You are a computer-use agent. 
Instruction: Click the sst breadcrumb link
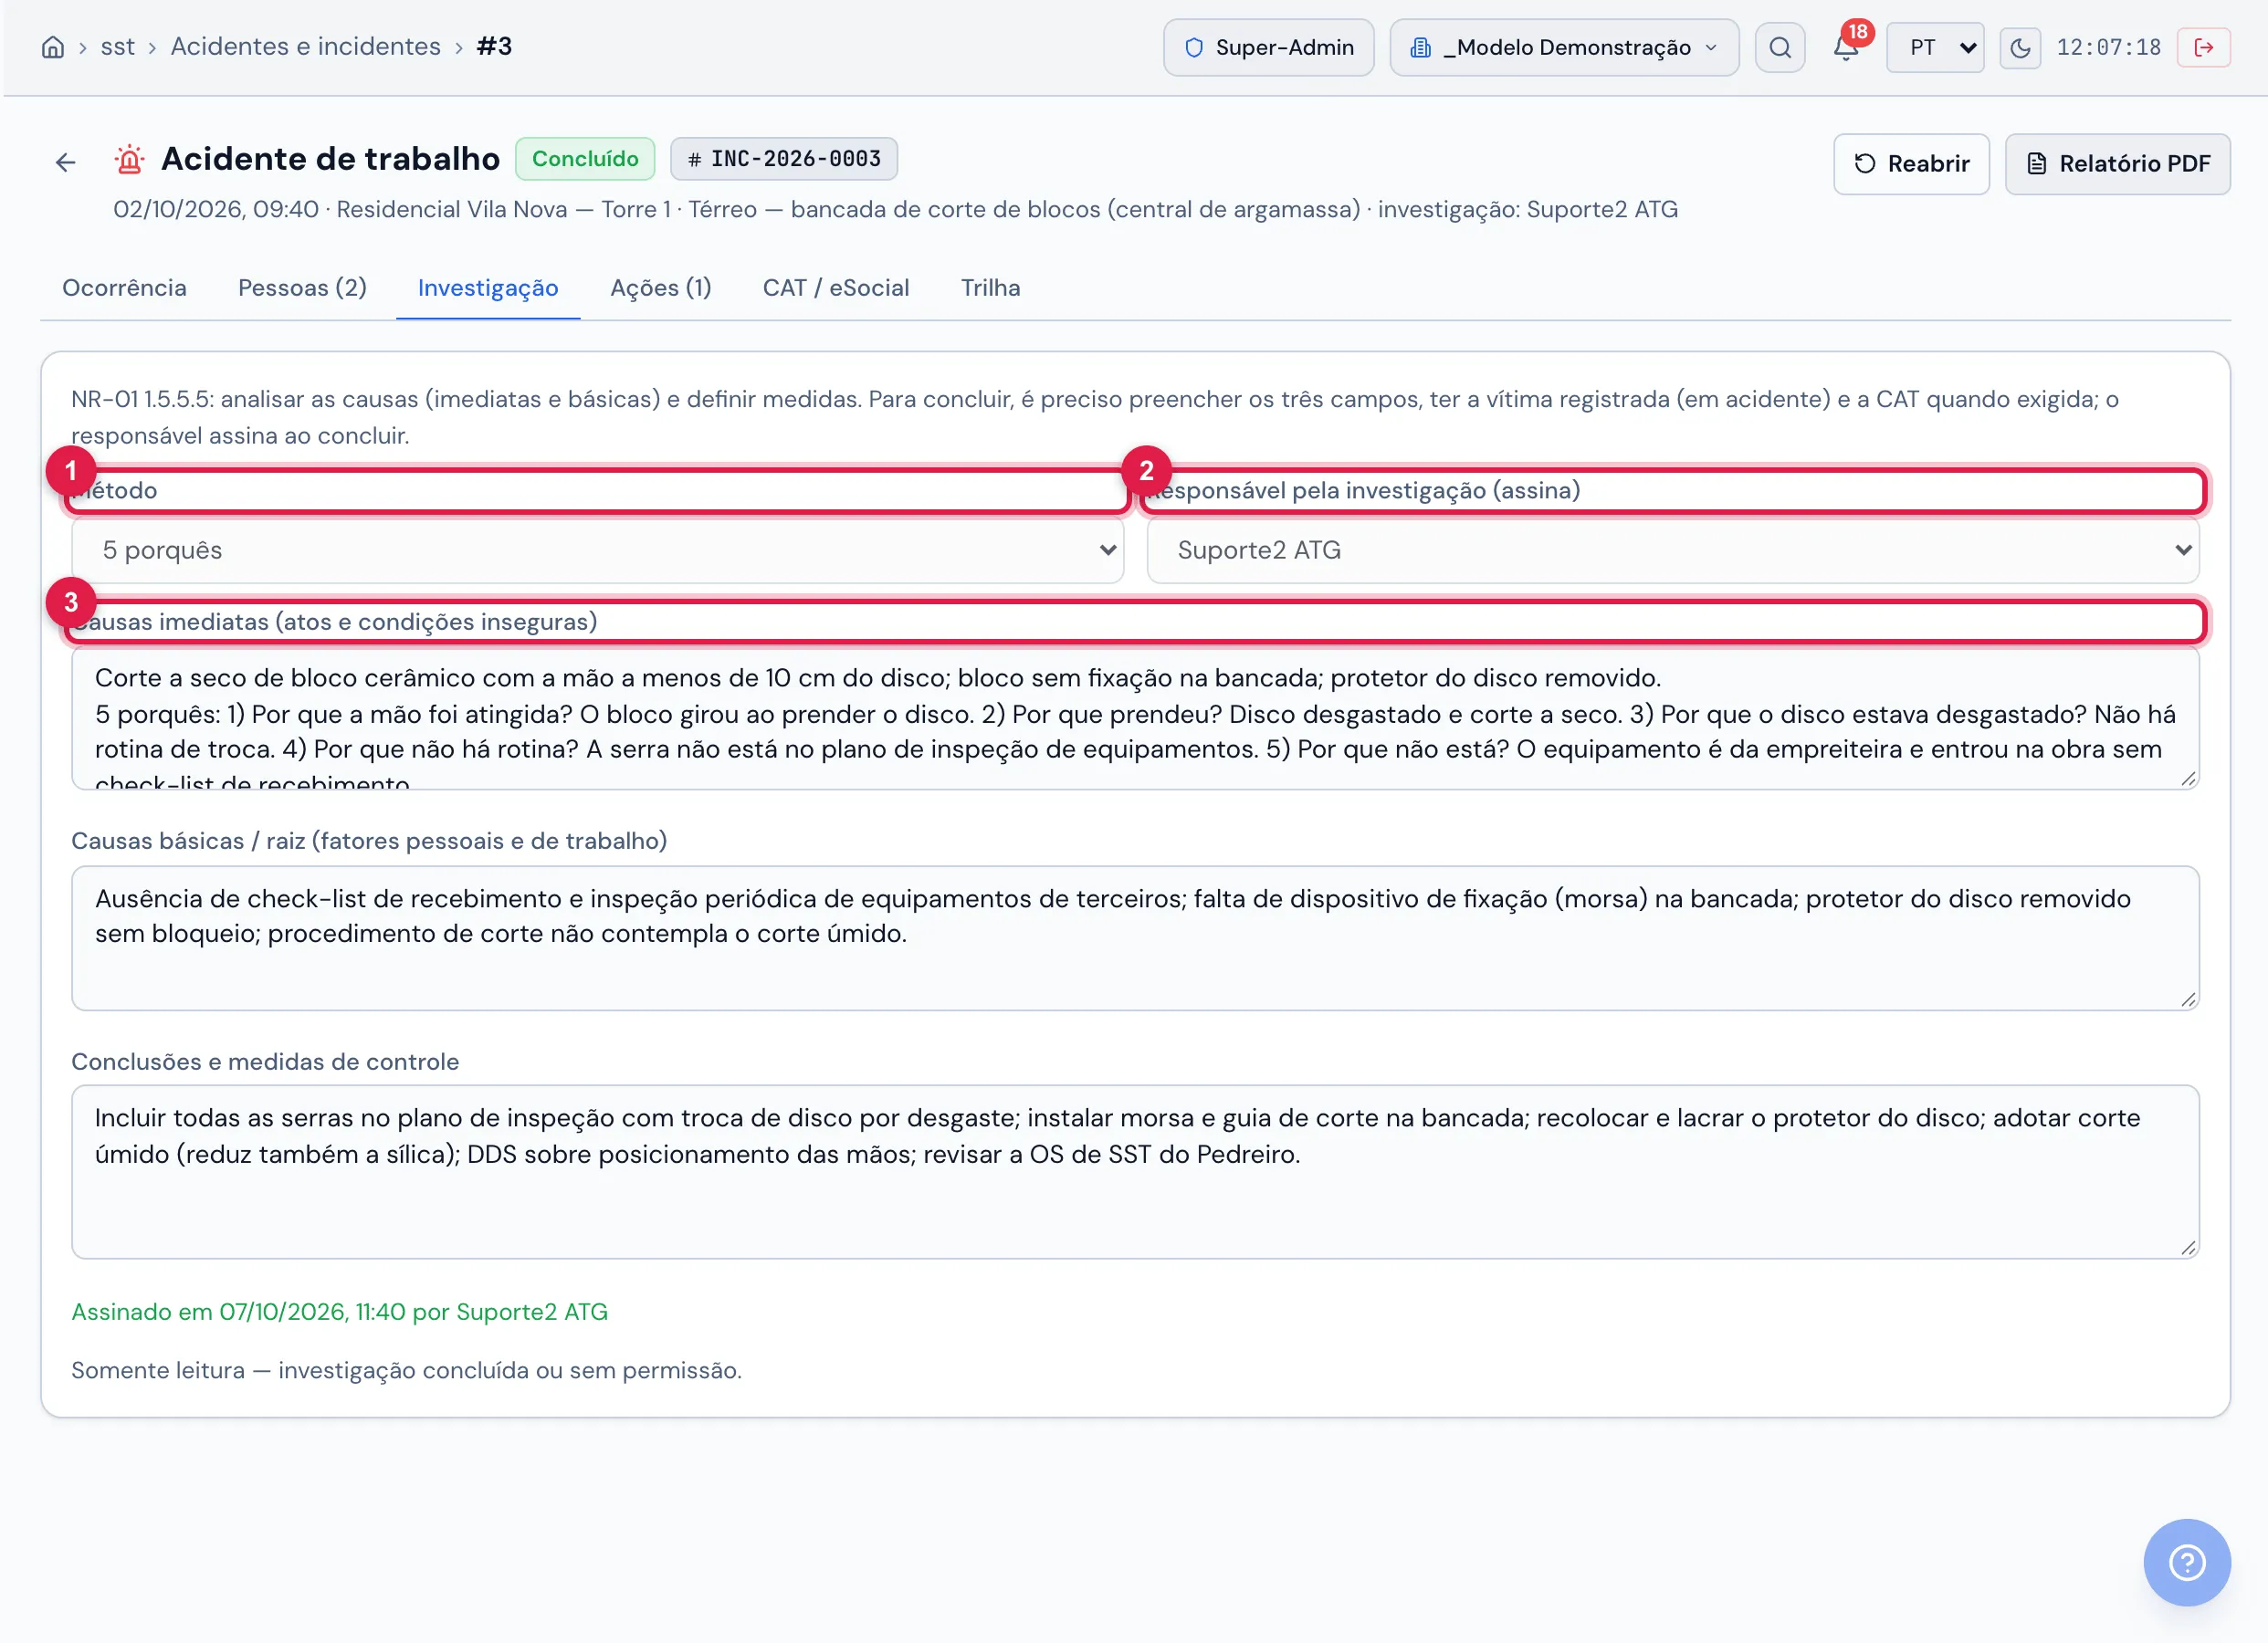pos(117,47)
